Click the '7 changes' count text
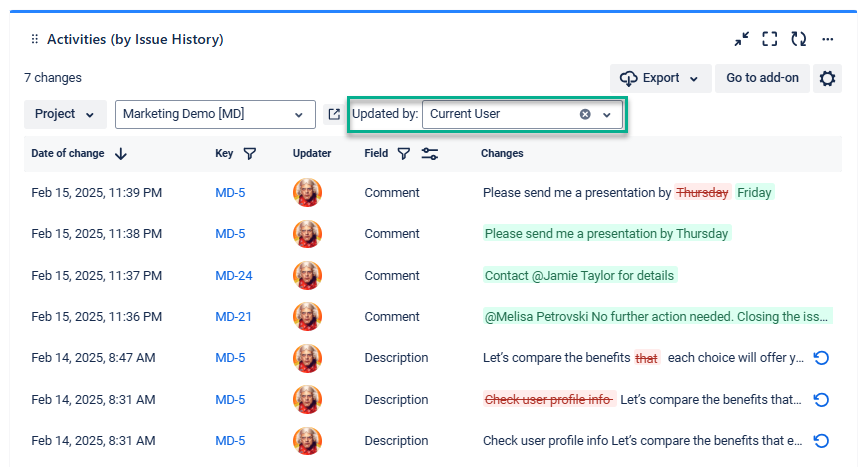This screenshot has width=865, height=467. click(x=53, y=78)
